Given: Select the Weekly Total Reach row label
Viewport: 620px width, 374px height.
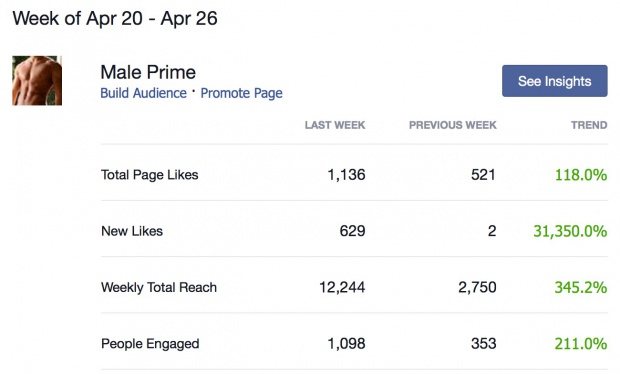Looking at the screenshot, I should (x=159, y=287).
